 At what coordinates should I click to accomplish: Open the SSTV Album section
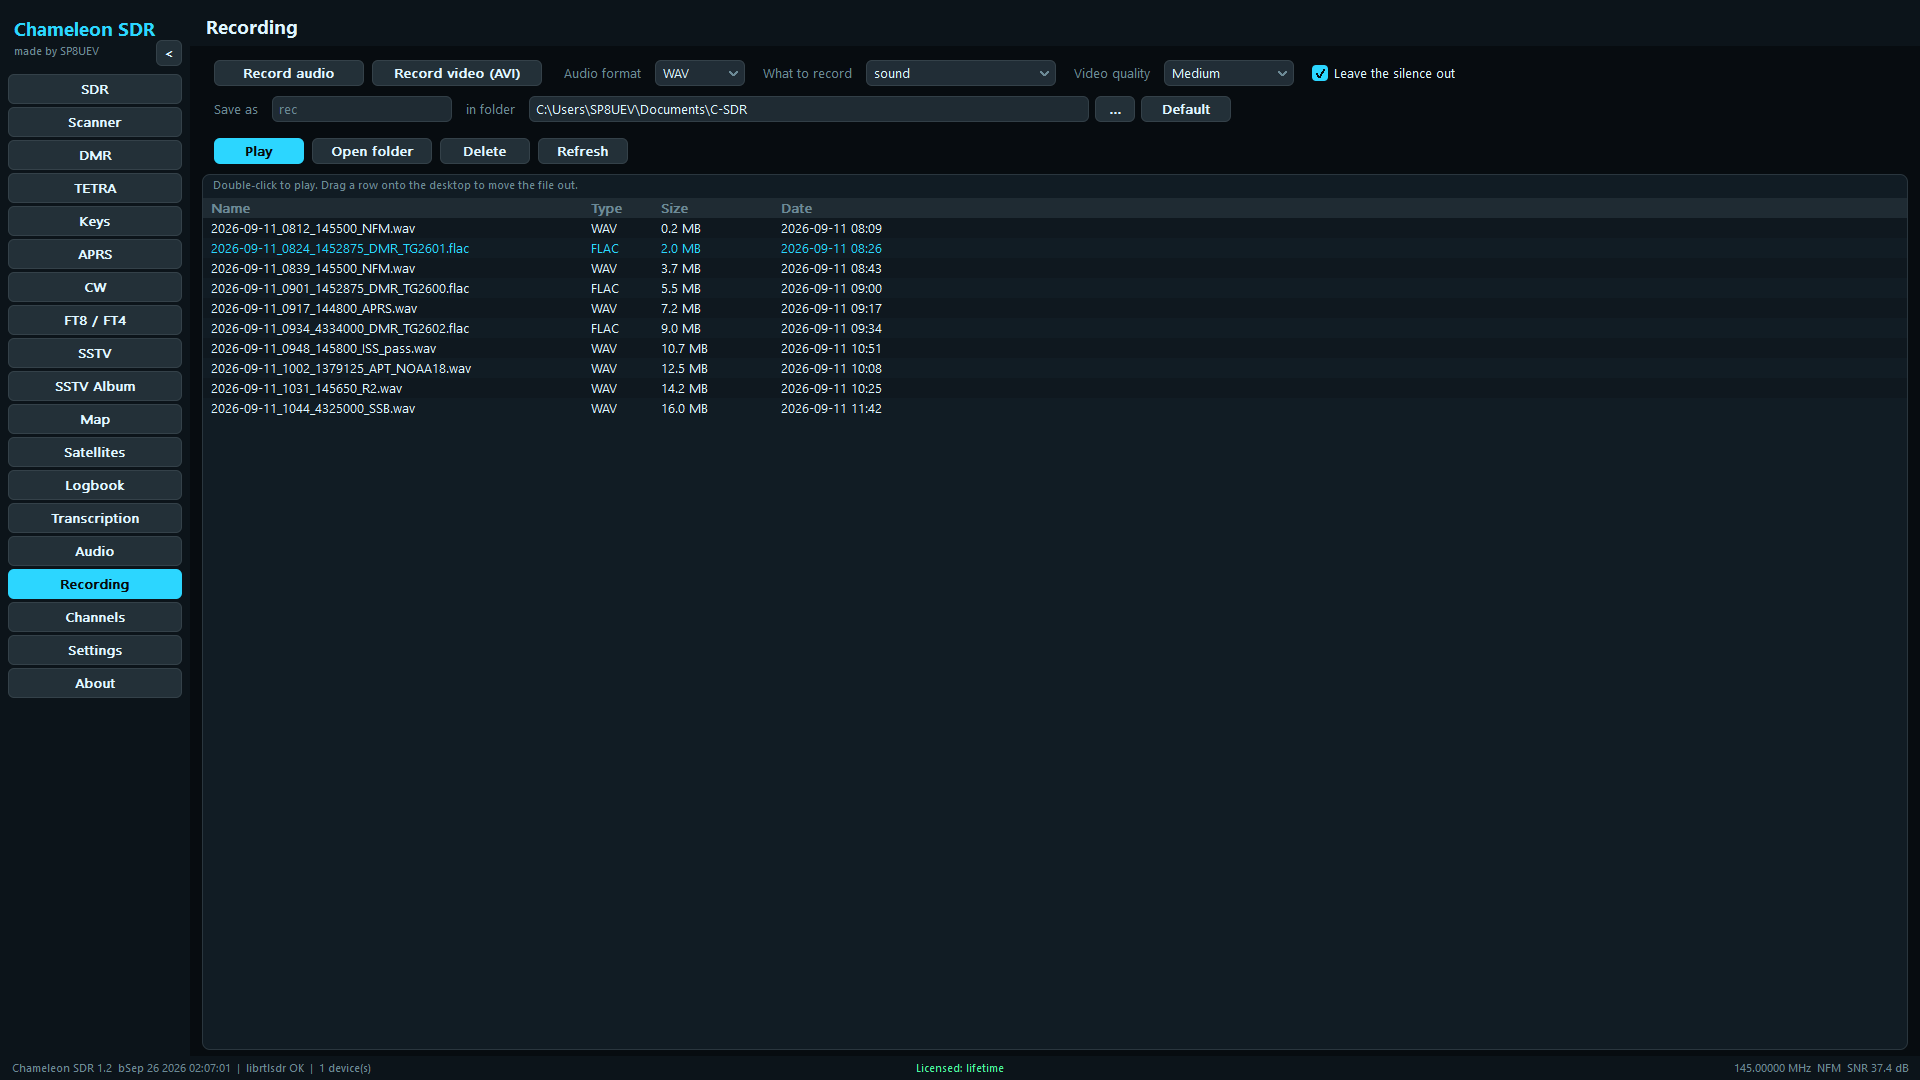[95, 387]
